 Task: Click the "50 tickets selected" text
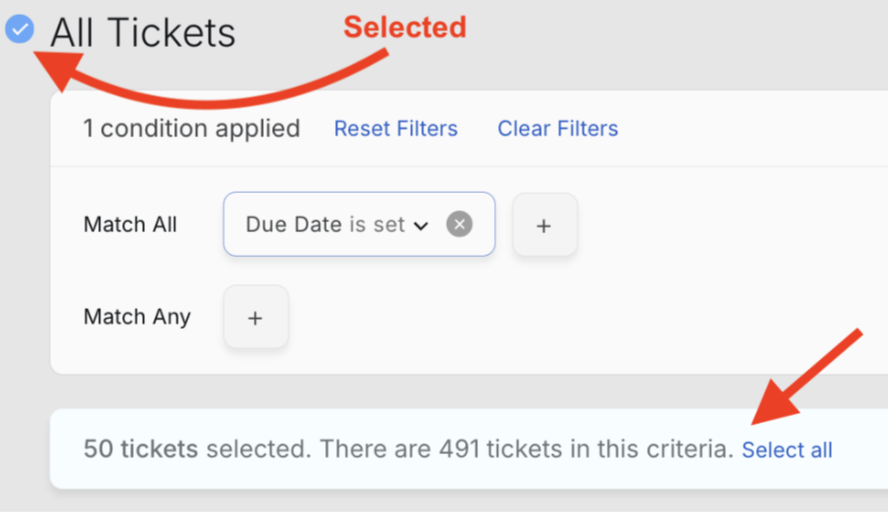click(x=141, y=449)
